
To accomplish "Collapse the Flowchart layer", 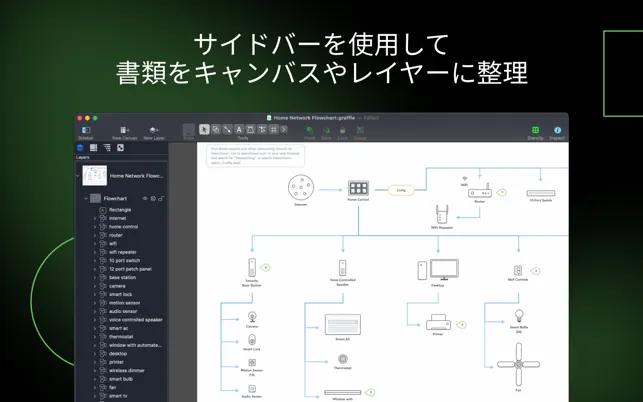I will [x=86, y=199].
